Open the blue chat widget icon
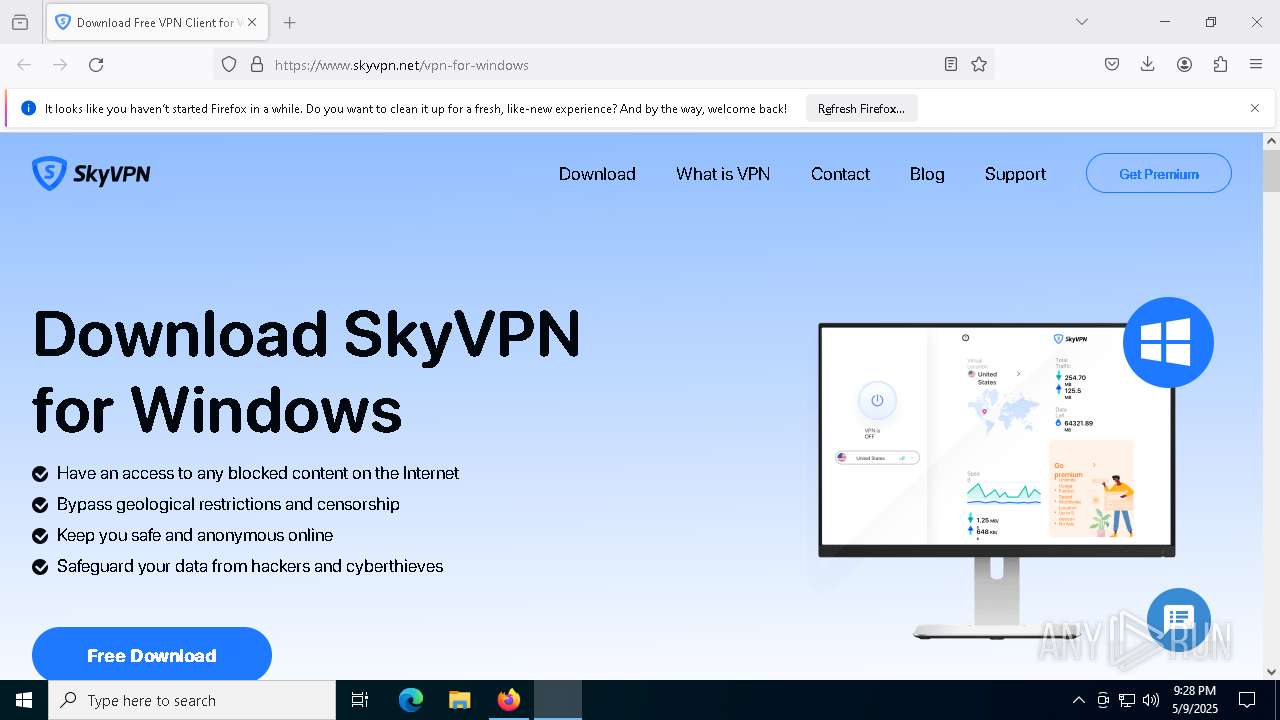Screen dimensions: 1280x720 (x=1179, y=619)
